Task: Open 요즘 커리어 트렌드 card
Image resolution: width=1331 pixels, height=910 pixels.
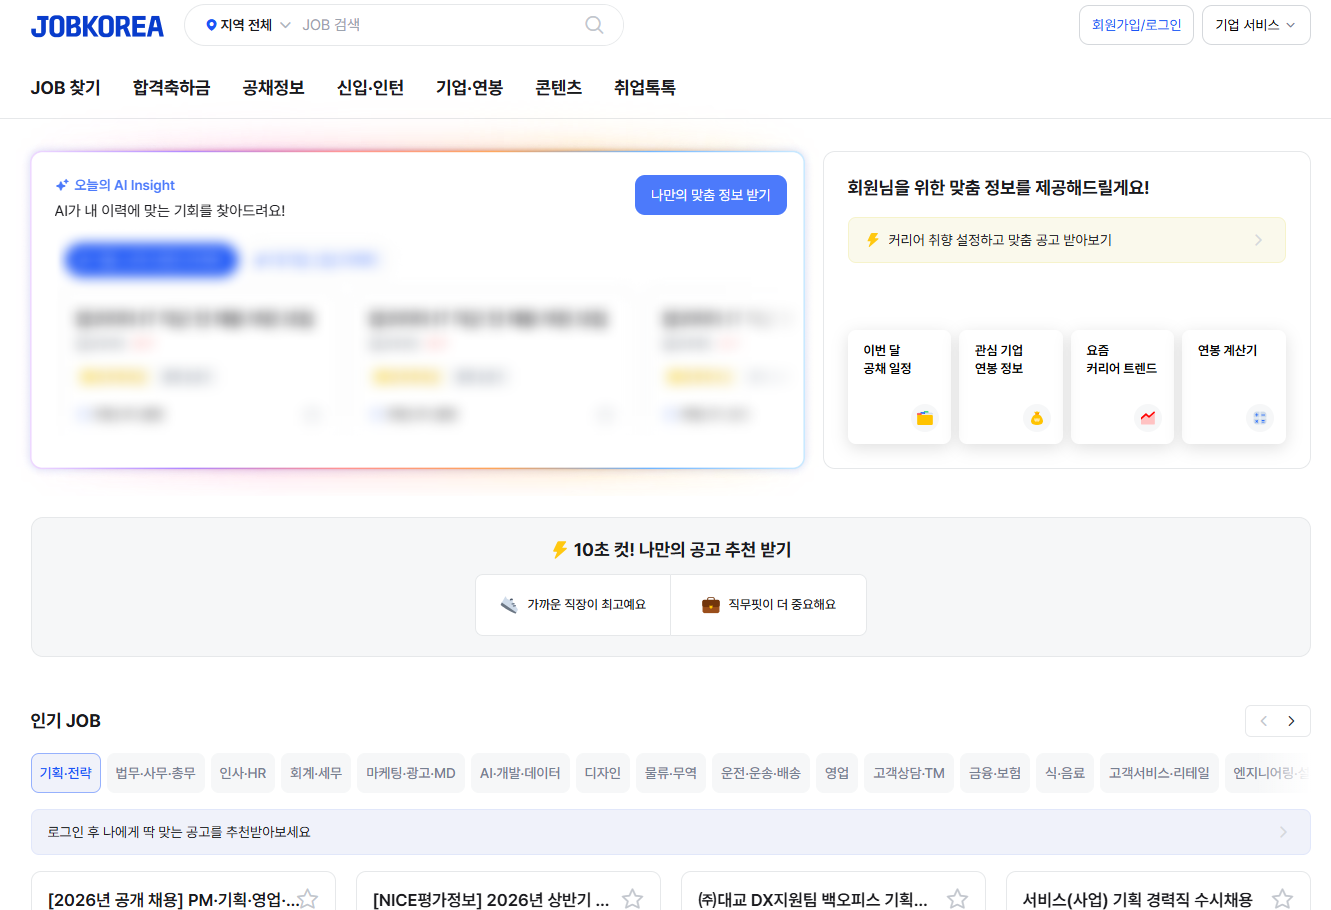Action: pyautogui.click(x=1122, y=387)
